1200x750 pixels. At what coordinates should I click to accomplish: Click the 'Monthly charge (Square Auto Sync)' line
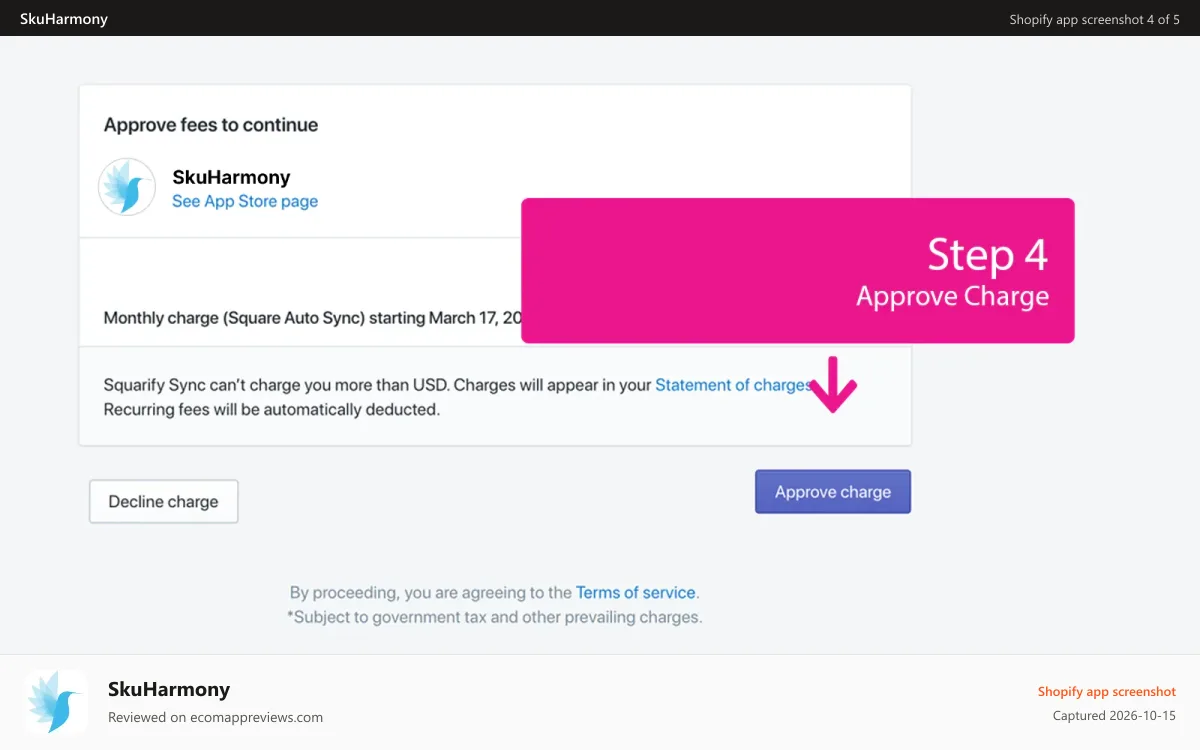[313, 318]
